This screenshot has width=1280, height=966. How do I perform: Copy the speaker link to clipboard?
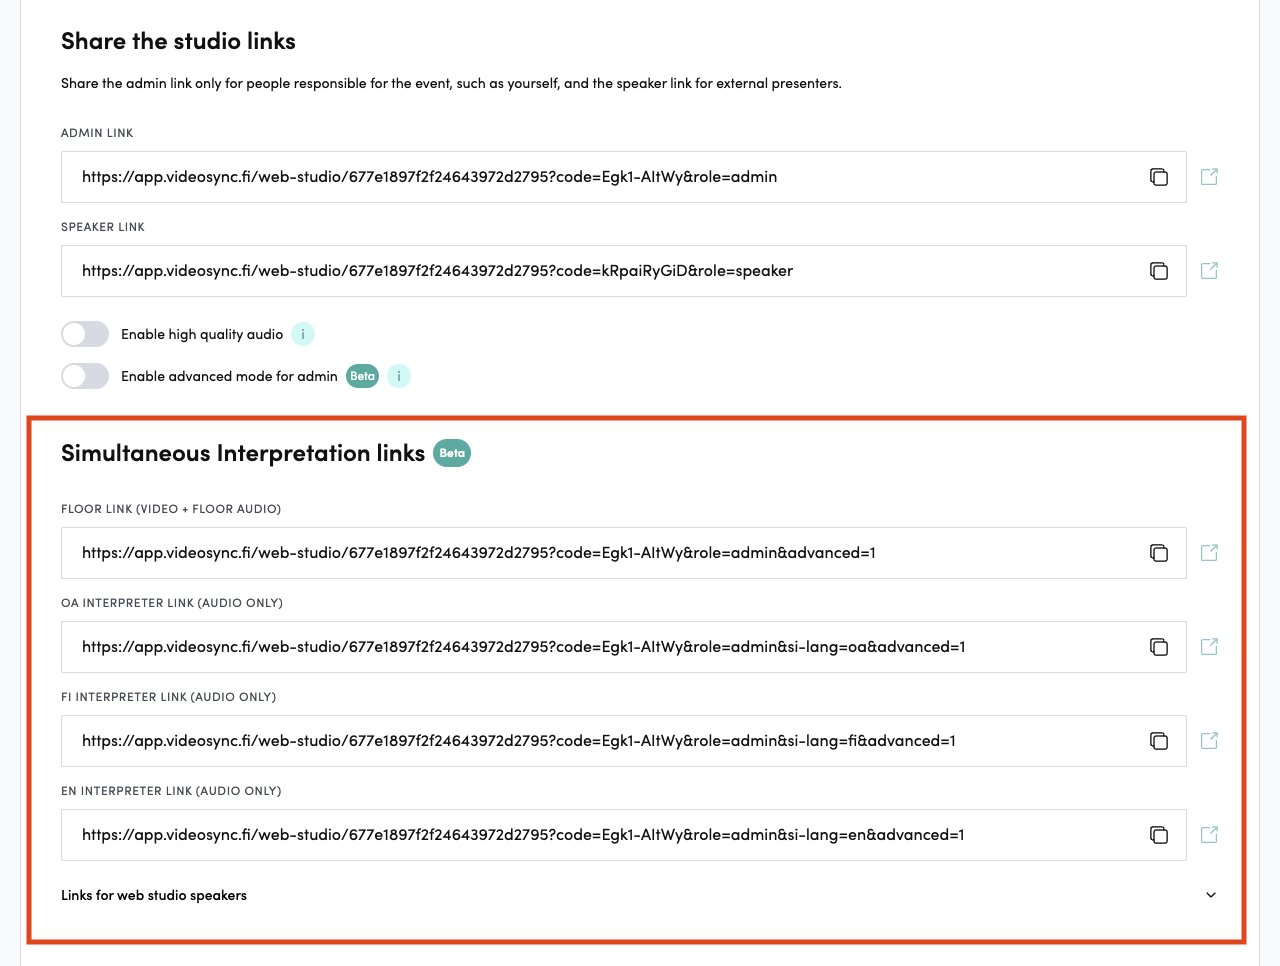click(1158, 271)
